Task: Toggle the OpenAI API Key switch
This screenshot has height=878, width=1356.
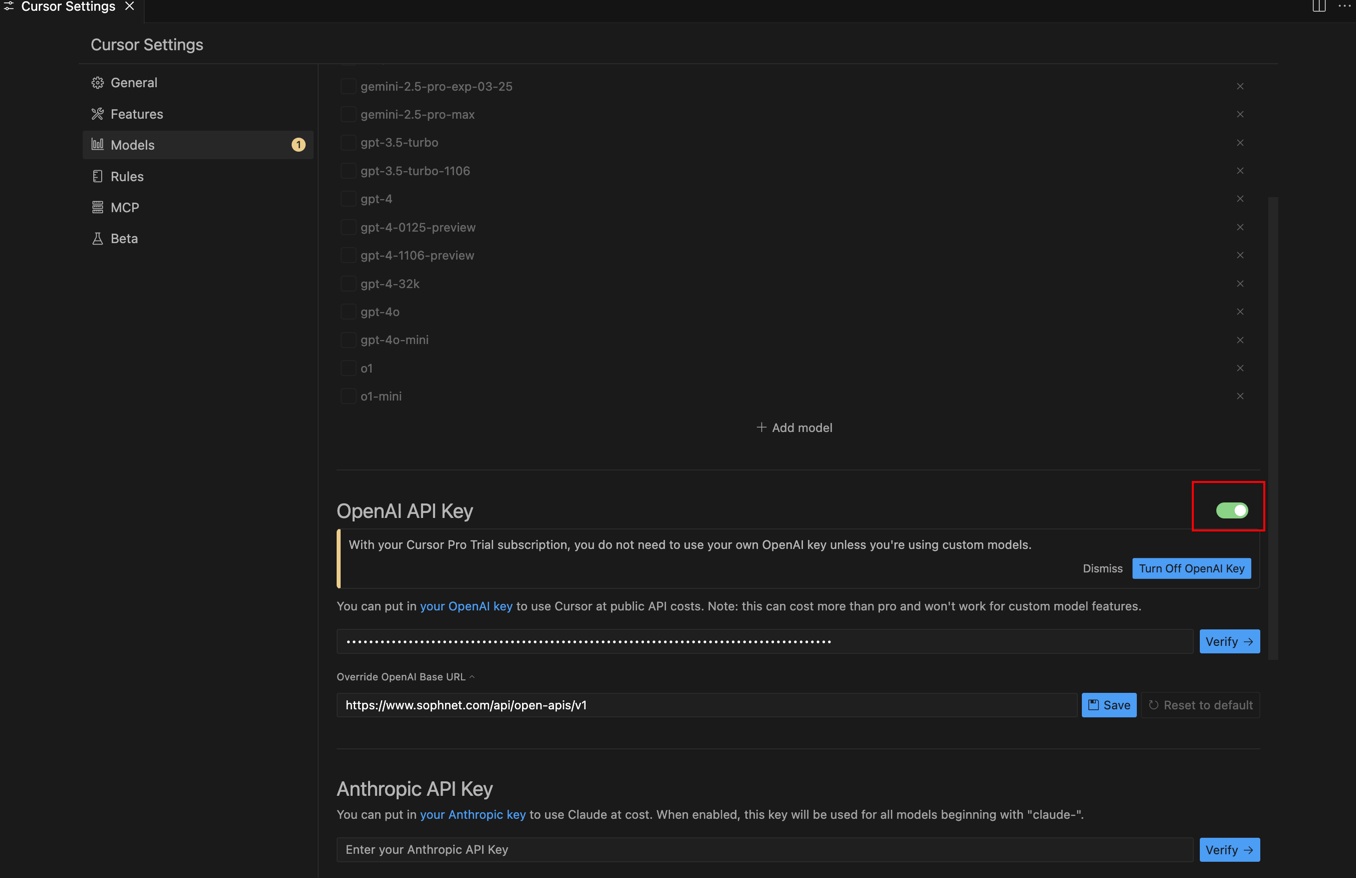Action: 1232,510
